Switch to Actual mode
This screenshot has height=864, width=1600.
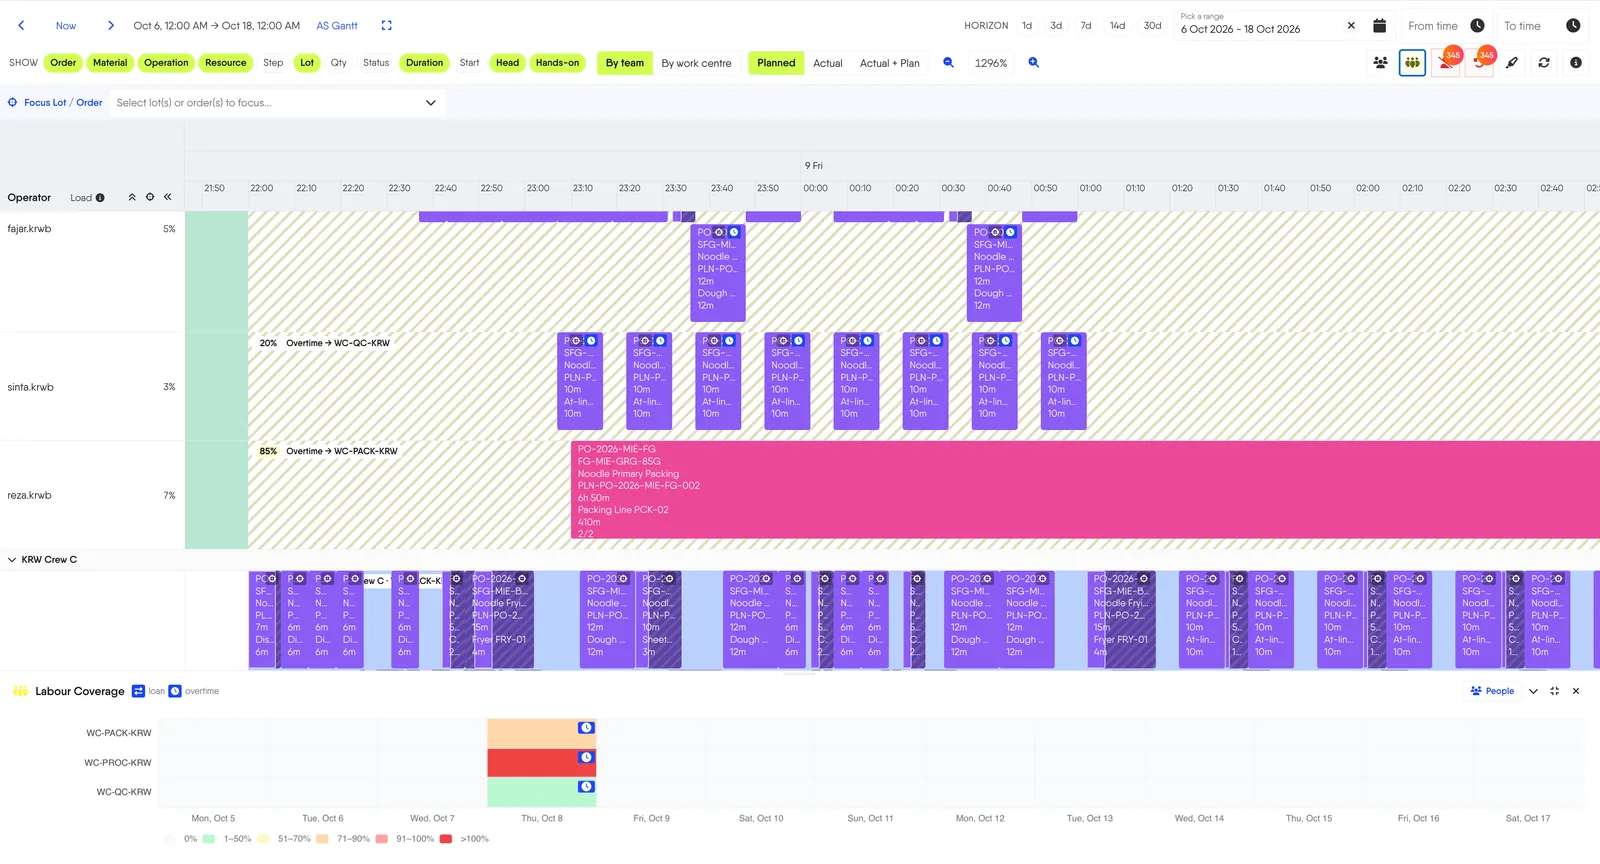828,63
